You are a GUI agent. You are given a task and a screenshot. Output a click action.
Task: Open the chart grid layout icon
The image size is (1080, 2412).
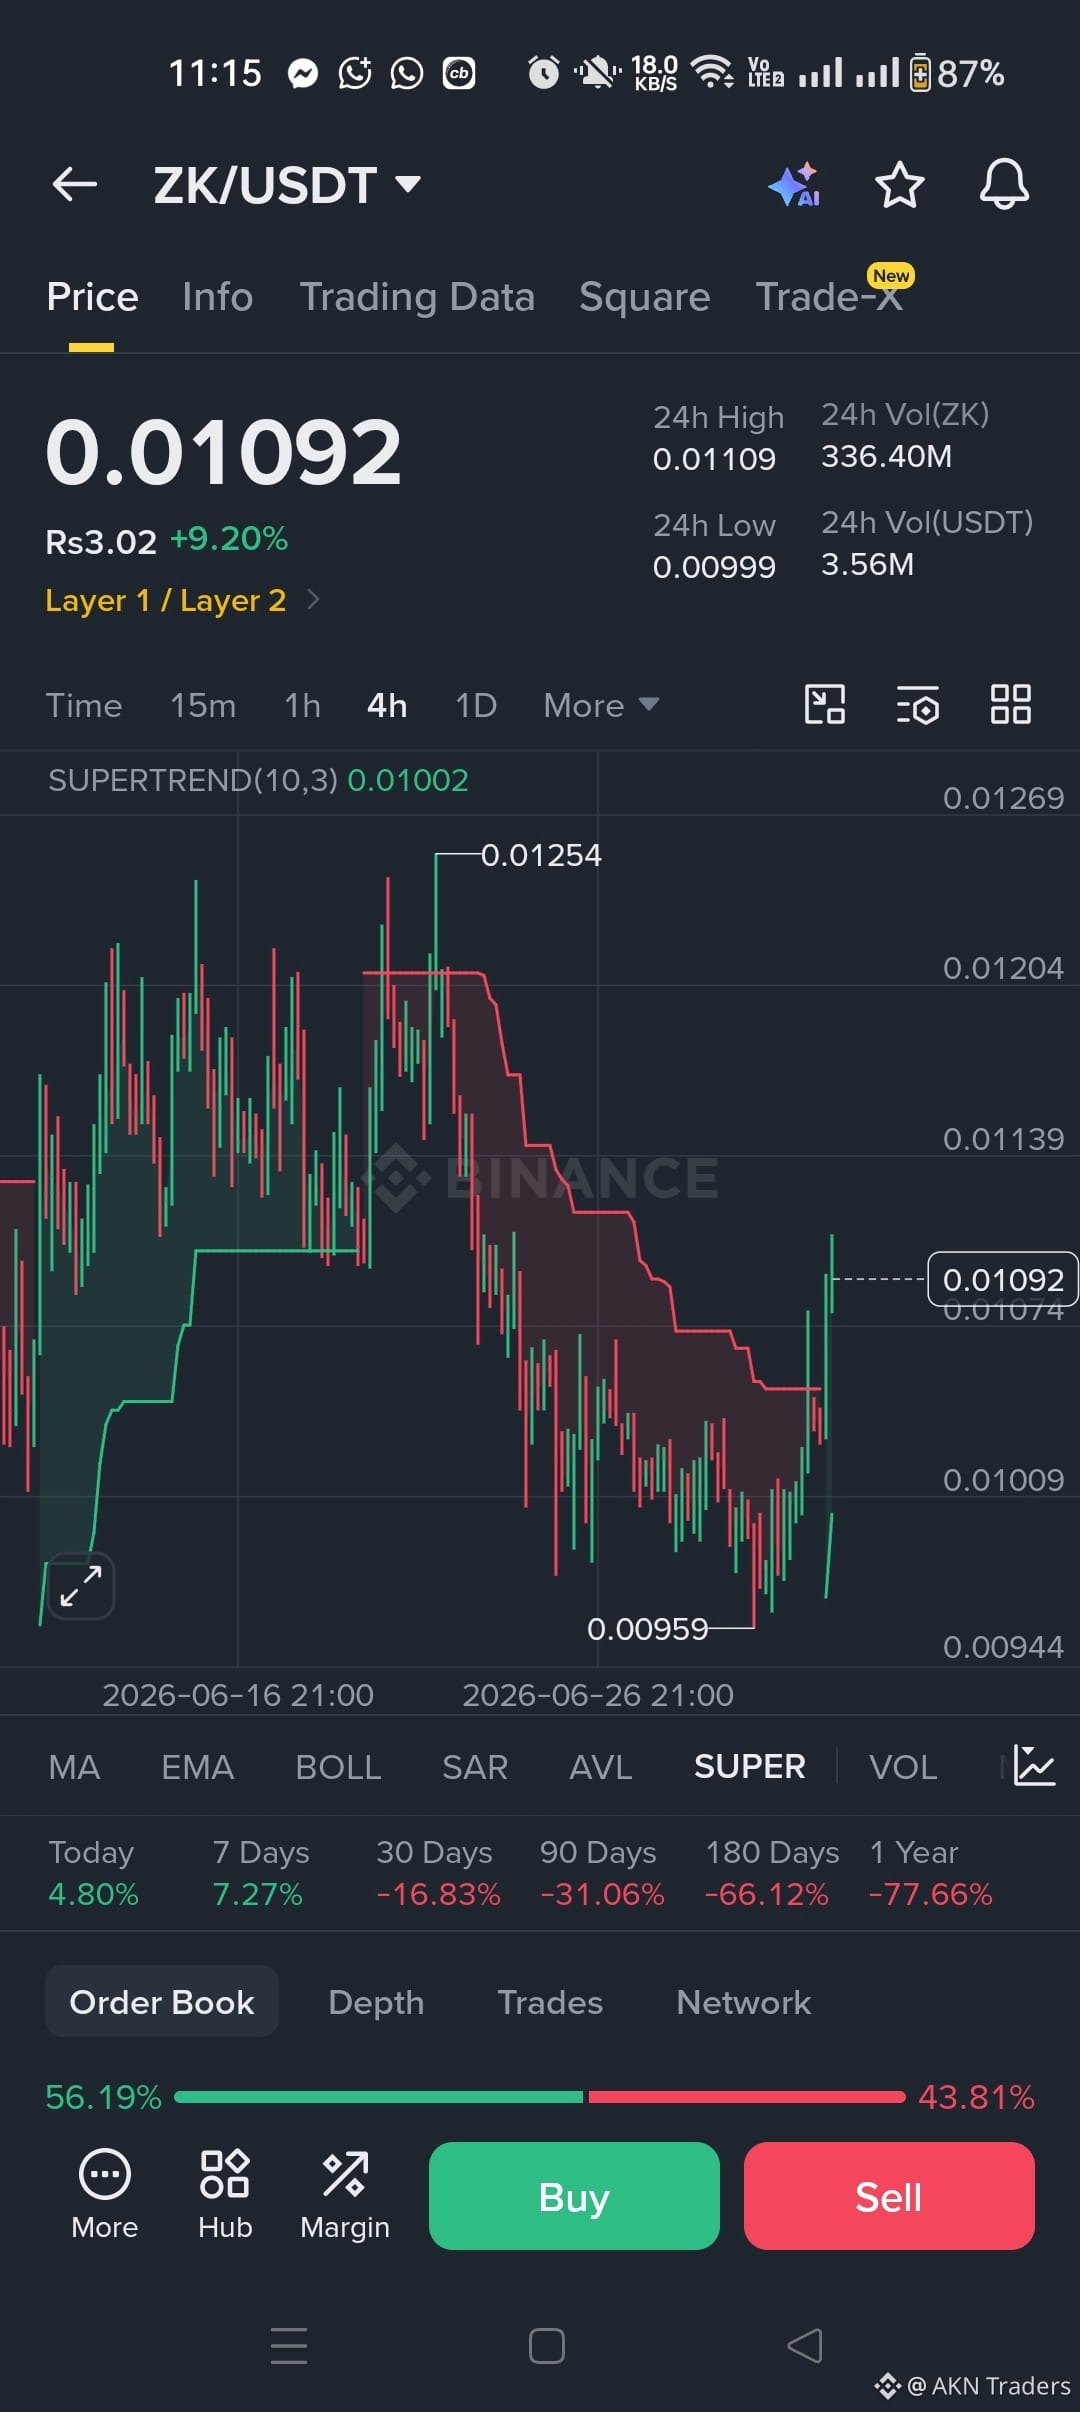[x=1010, y=705]
